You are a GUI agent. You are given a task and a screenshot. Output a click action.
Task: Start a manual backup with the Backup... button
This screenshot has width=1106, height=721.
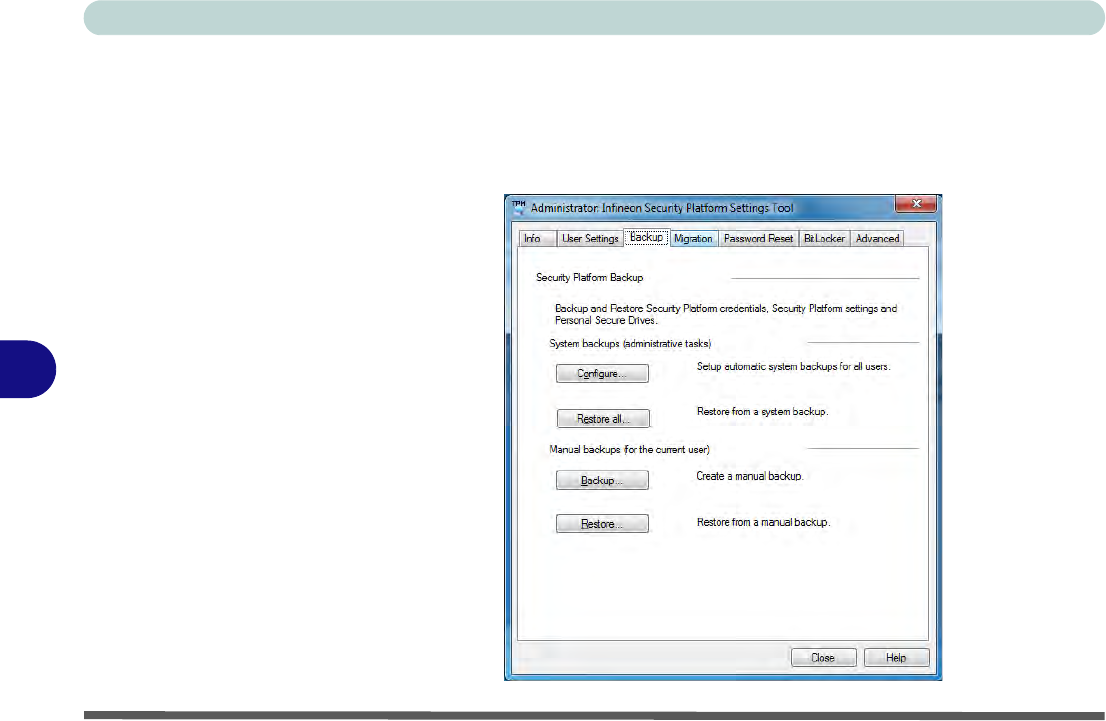pos(602,481)
